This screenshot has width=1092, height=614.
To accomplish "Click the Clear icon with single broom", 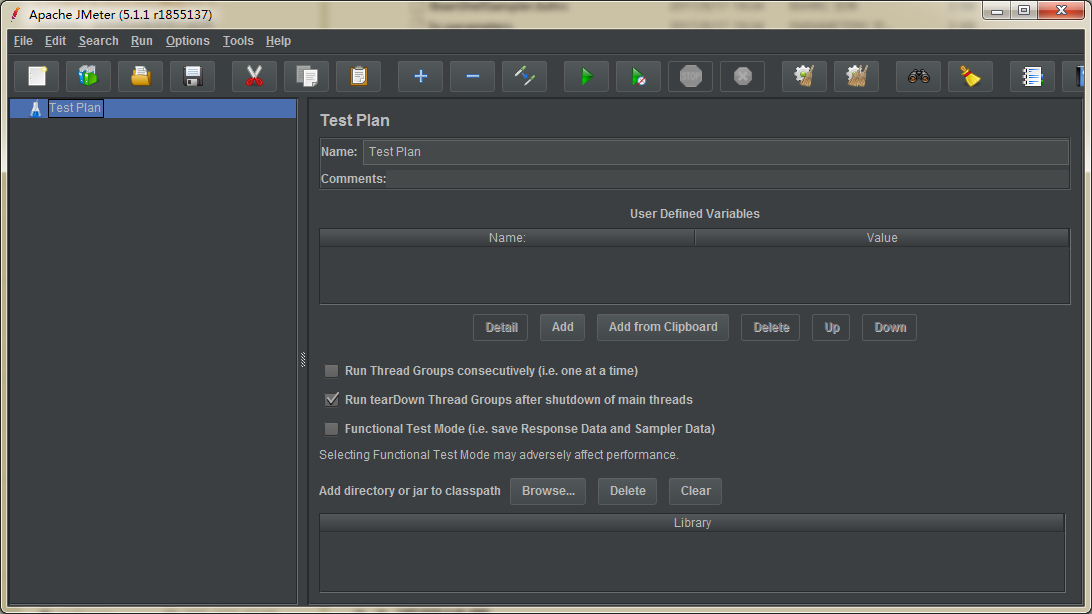I will click(804, 76).
